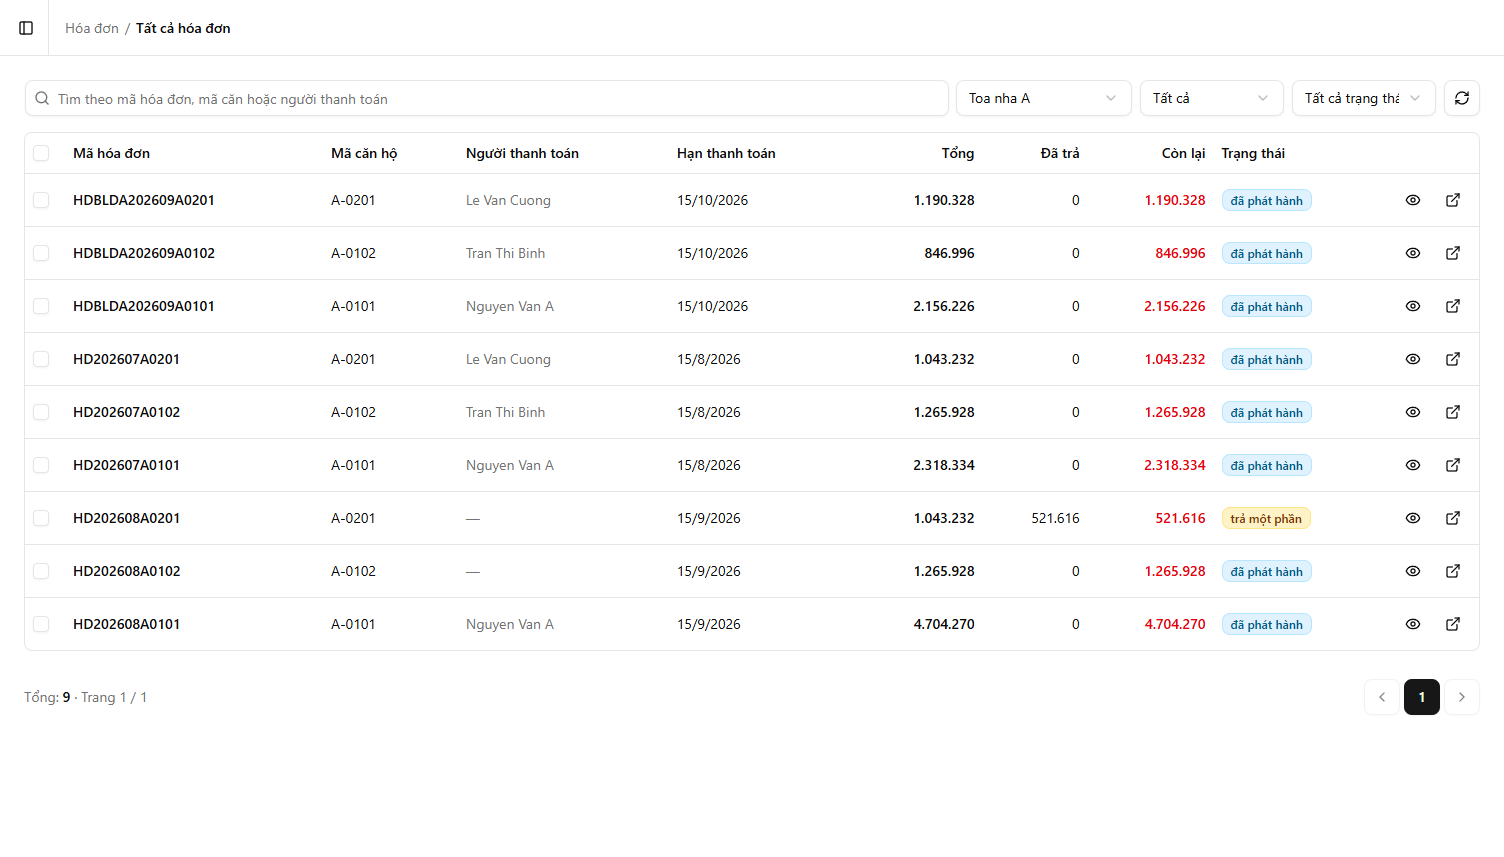
Task: View invoice HDBLDA202609A0101 via eye icon
Action: click(x=1413, y=306)
